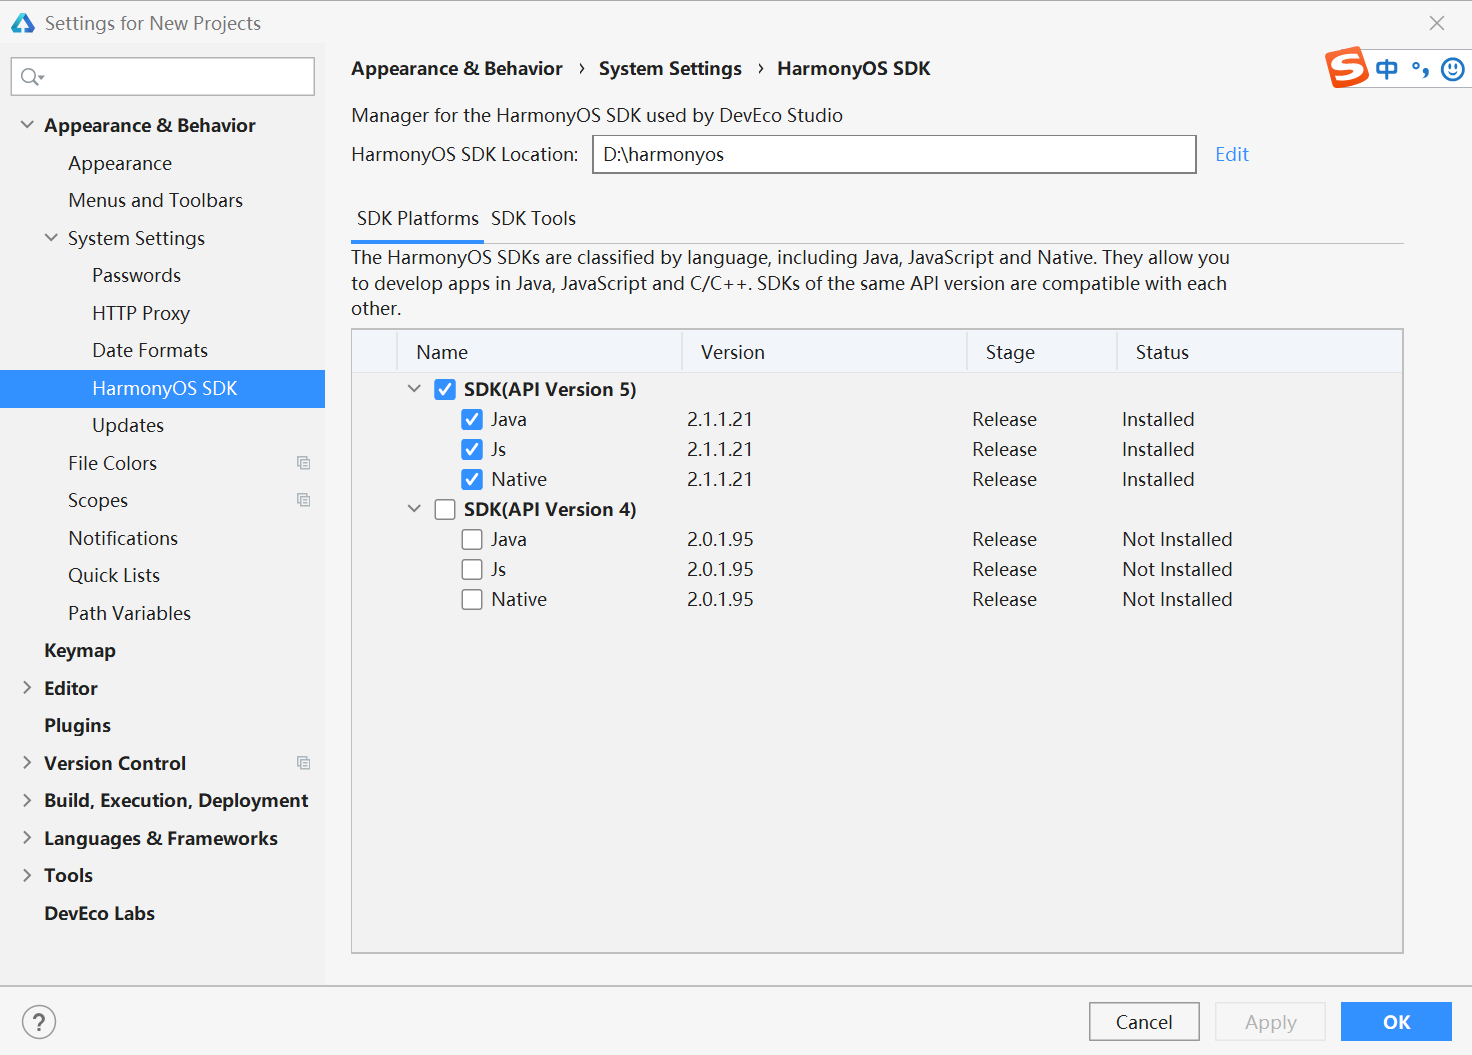The height and width of the screenshot is (1055, 1472).
Task: Open HTTP Proxy settings
Action: pos(141,313)
